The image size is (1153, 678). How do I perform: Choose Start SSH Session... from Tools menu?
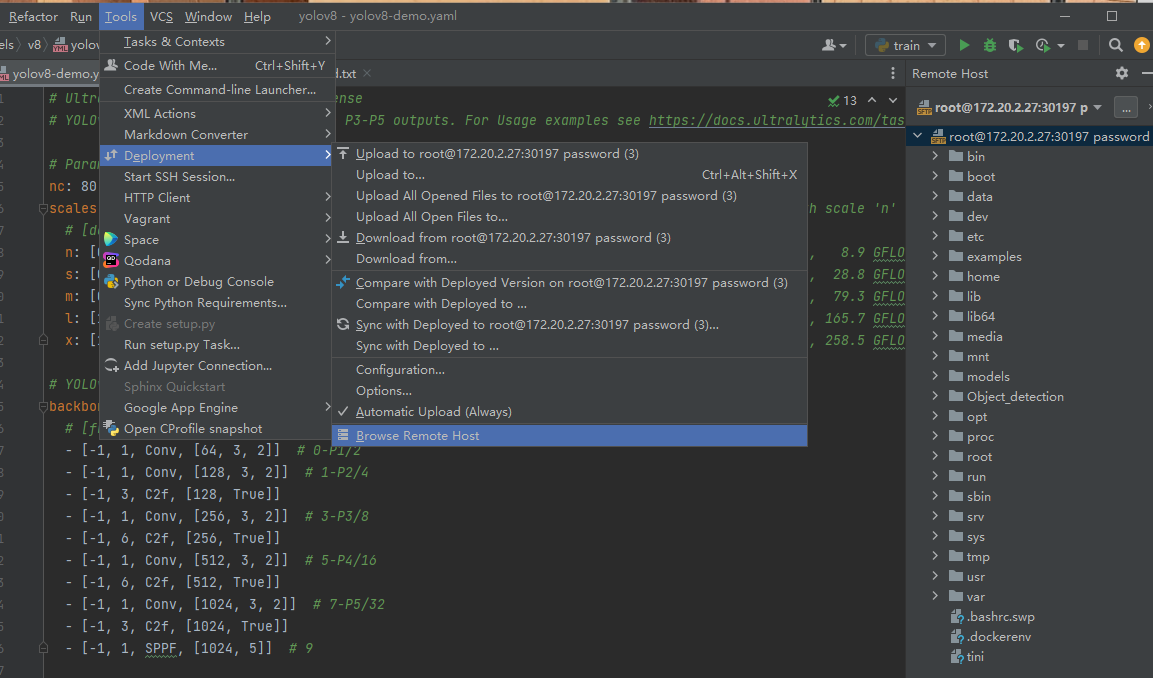coord(216,176)
